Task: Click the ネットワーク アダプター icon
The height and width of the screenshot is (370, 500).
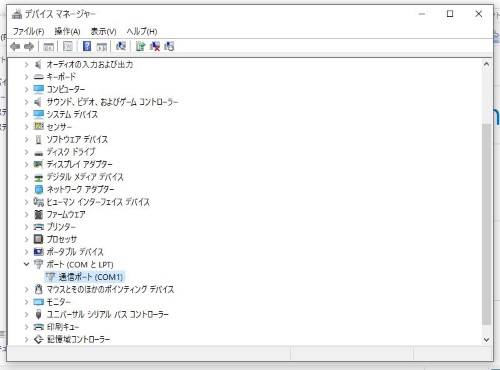Action: (x=38, y=189)
